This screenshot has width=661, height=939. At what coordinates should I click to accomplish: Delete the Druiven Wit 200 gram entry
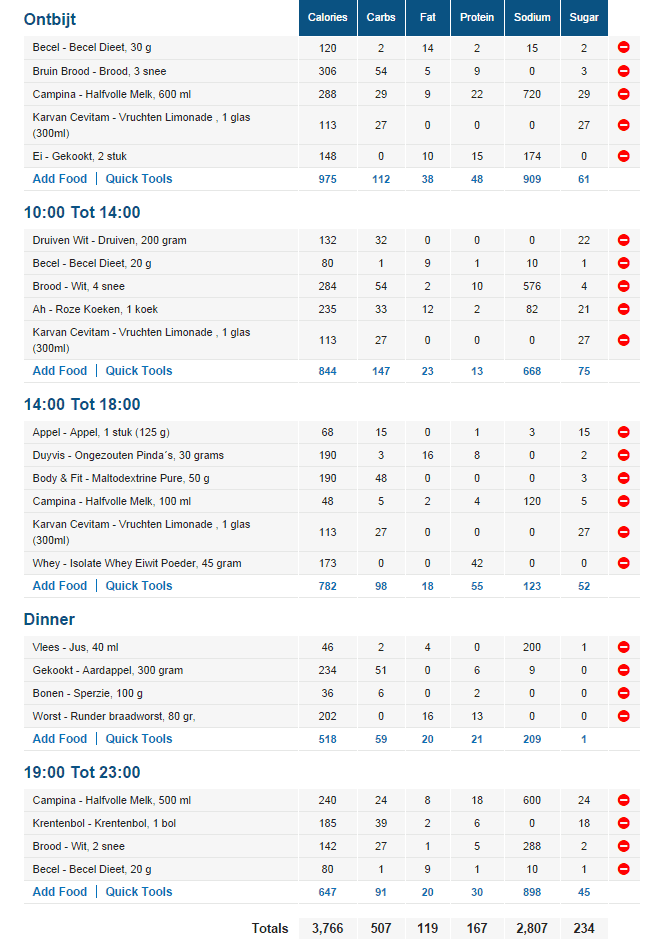click(623, 240)
